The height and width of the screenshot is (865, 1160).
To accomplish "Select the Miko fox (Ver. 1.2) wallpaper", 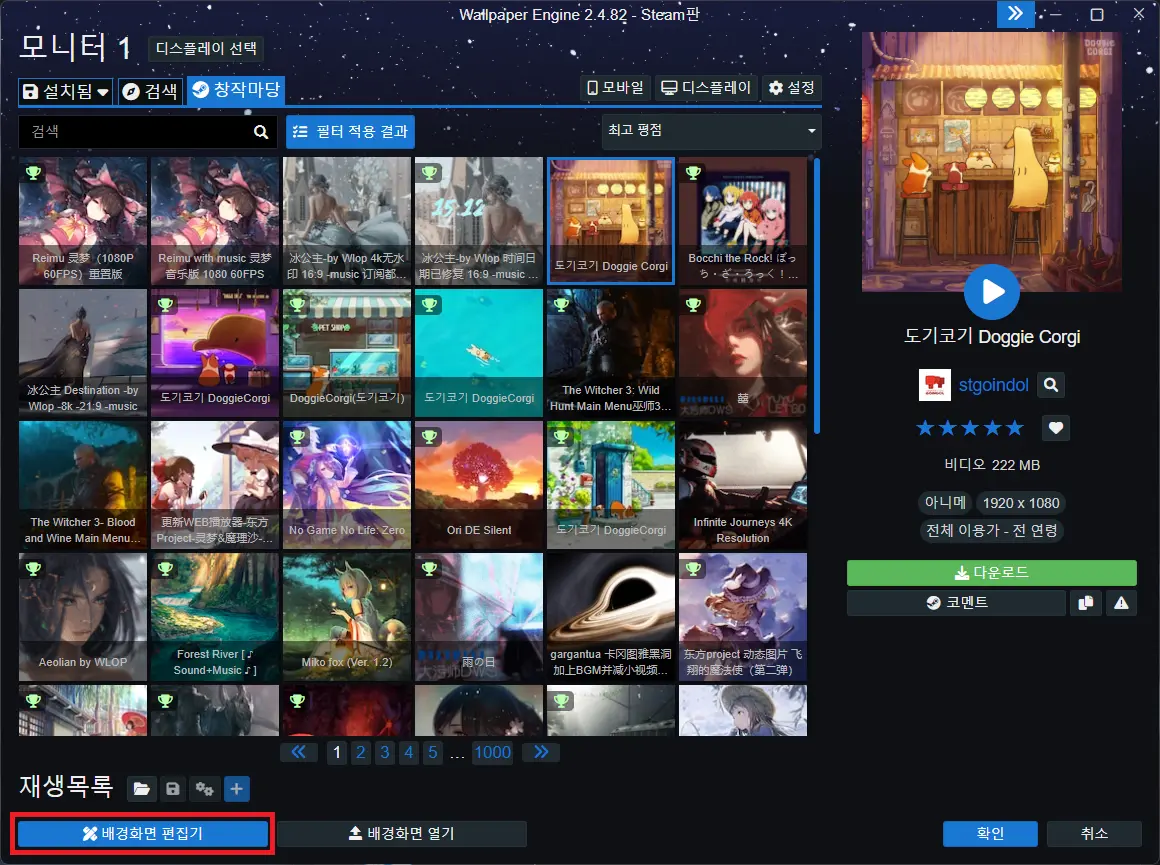I will pos(346,616).
